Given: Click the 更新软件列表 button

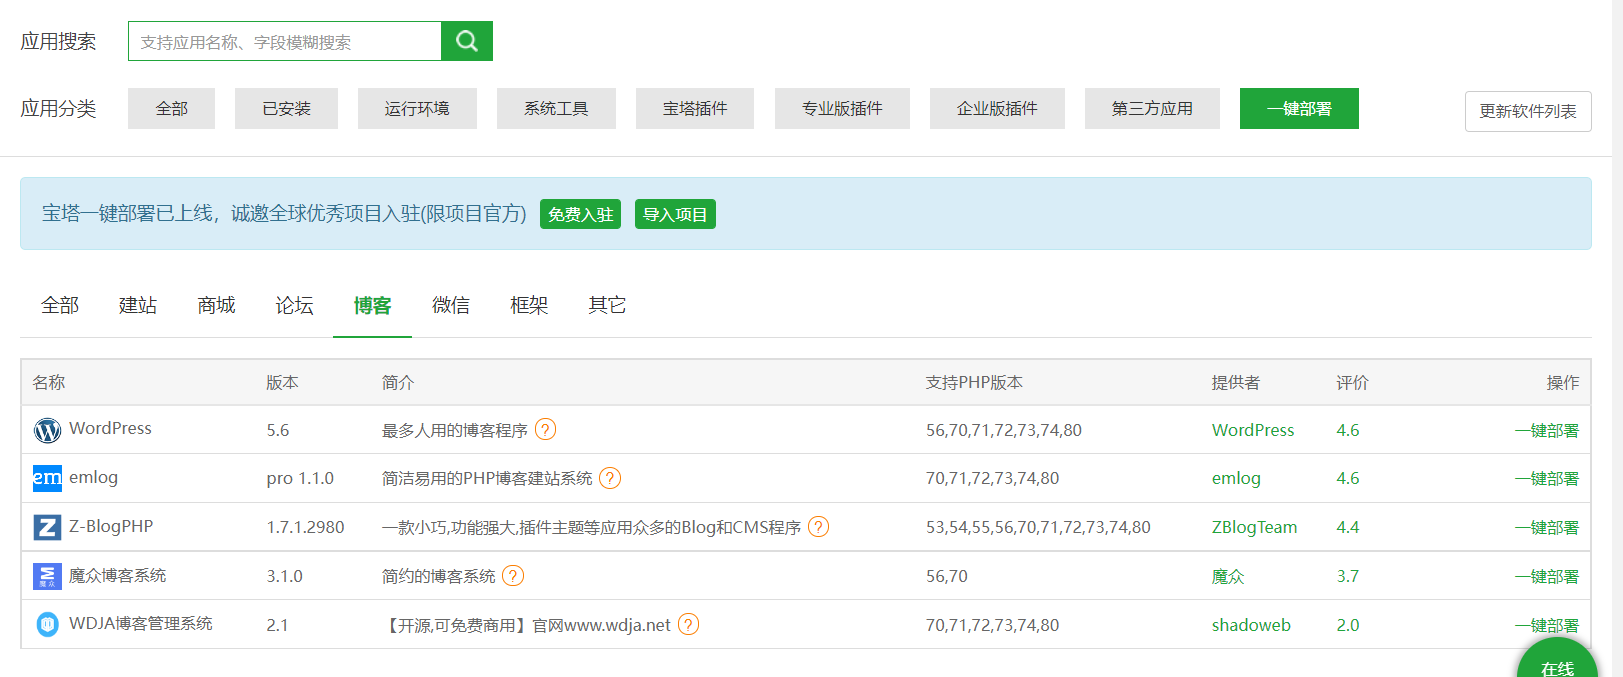Looking at the screenshot, I should [1528, 111].
